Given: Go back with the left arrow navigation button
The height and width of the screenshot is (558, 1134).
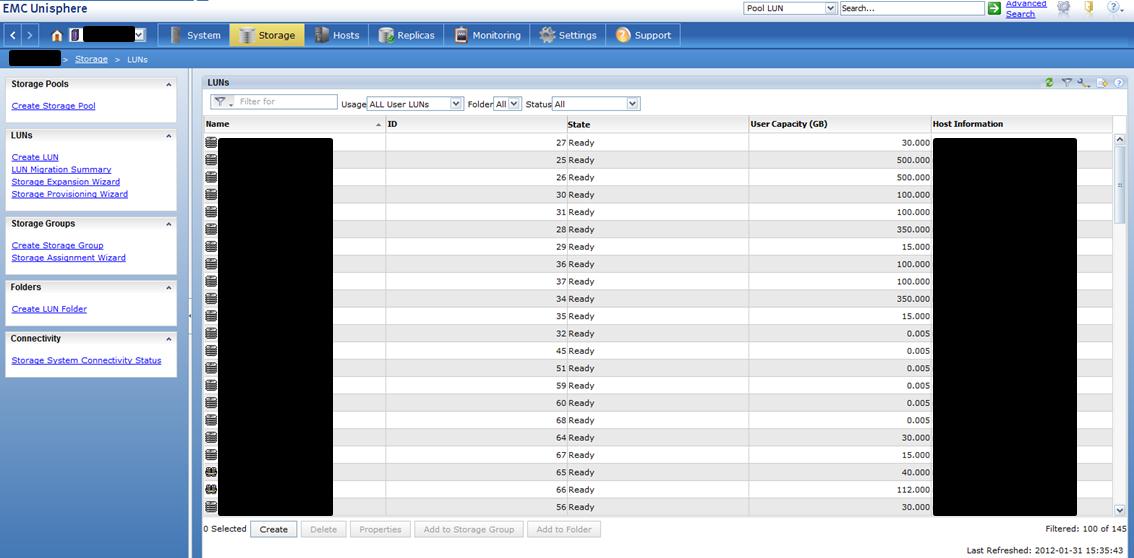Looking at the screenshot, I should click(14, 35).
